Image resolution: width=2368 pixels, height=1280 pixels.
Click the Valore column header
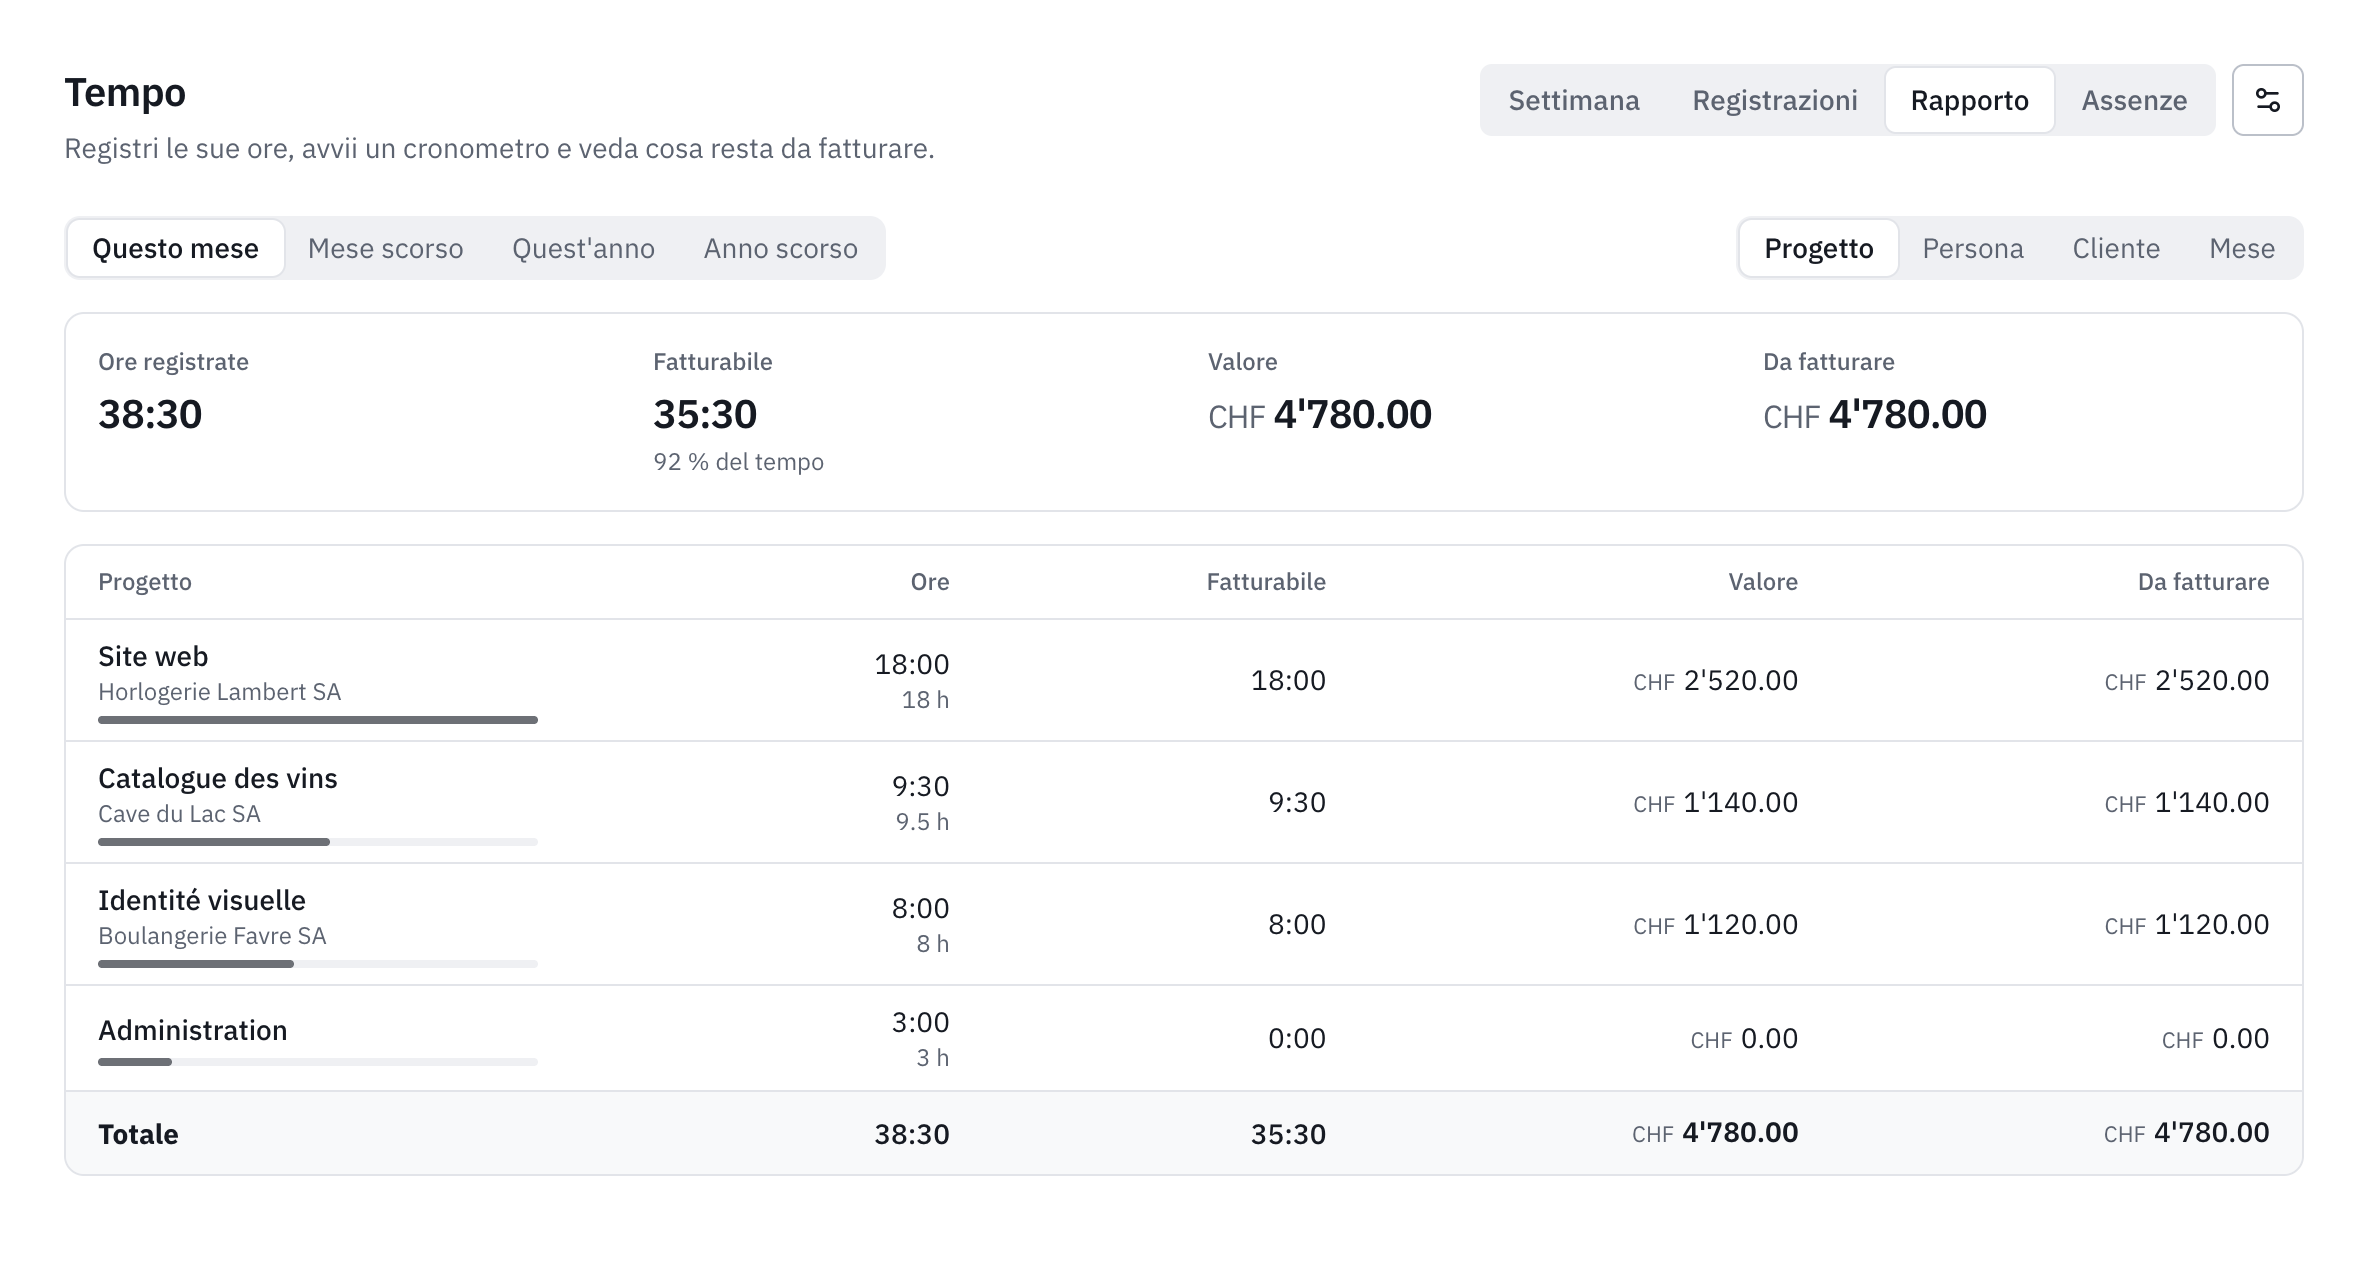(x=1763, y=582)
